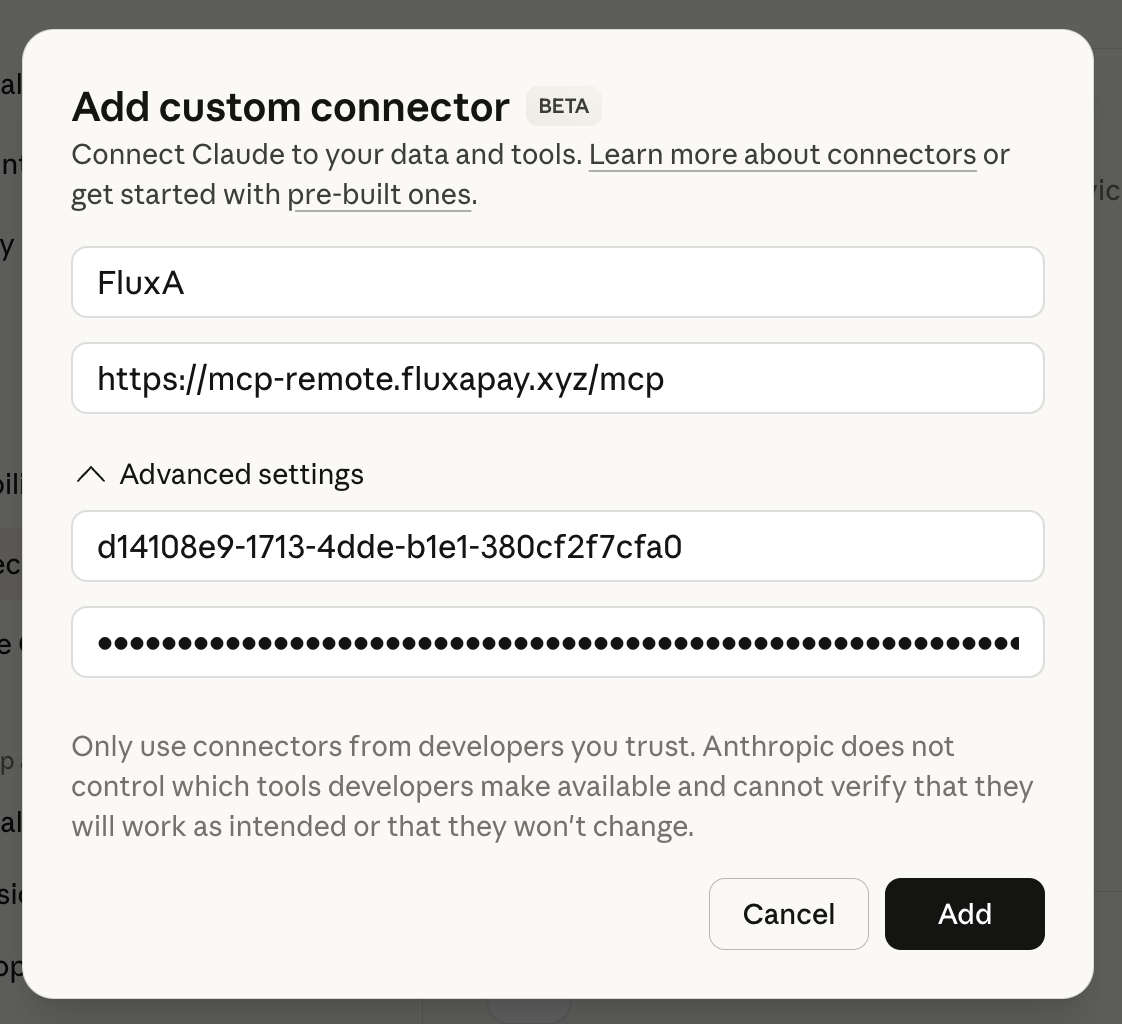Cancel adding the custom connector
Image resolution: width=1122 pixels, height=1024 pixels.
(x=788, y=913)
